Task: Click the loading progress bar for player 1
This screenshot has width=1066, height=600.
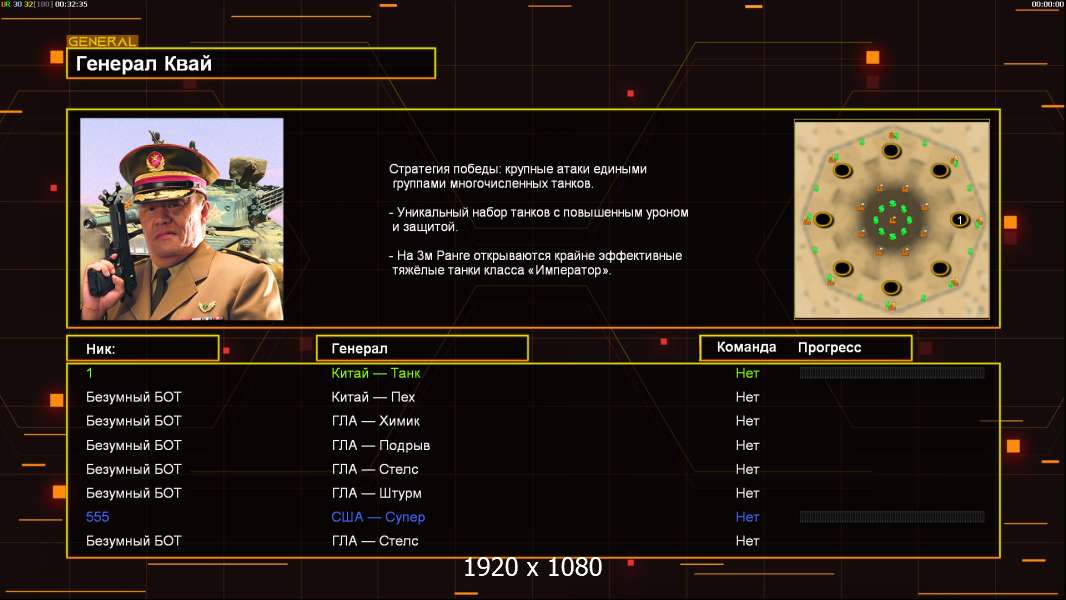Action: tap(892, 373)
